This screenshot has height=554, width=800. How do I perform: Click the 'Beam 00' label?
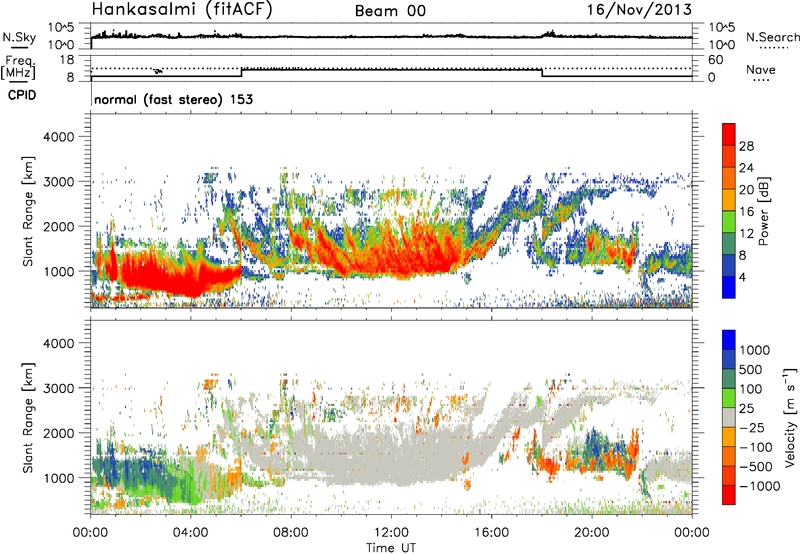(x=390, y=11)
